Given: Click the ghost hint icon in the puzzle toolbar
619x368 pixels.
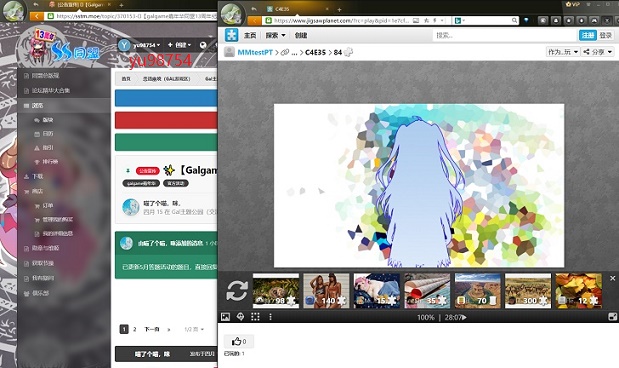Looking at the screenshot, I should [x=240, y=317].
